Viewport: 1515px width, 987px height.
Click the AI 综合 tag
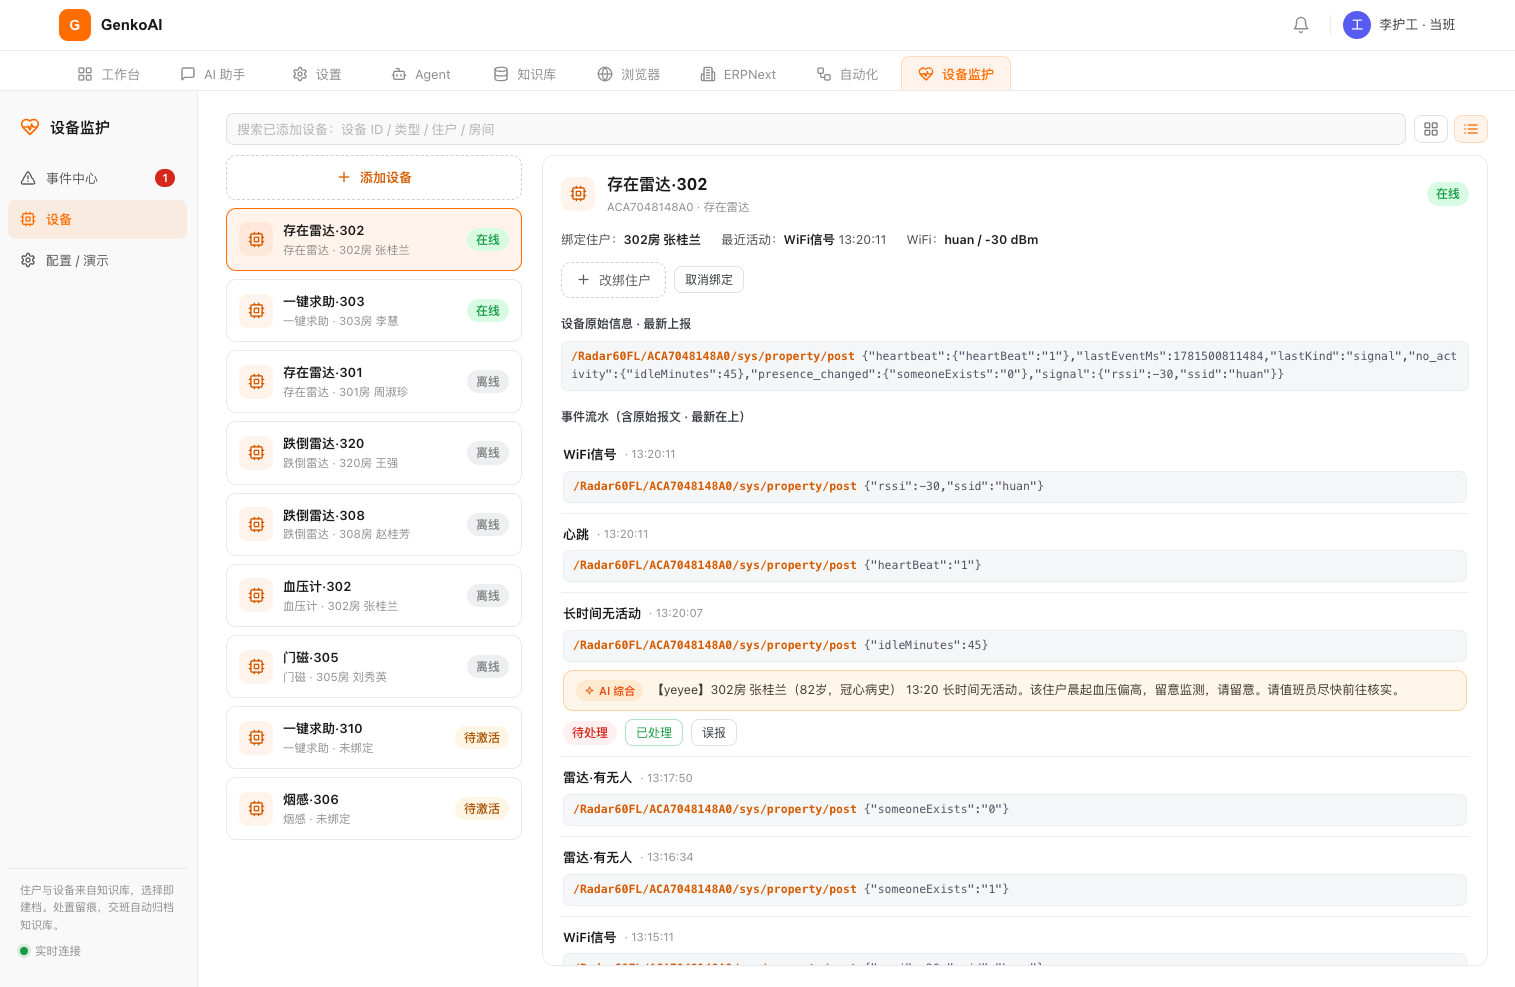pyautogui.click(x=610, y=691)
